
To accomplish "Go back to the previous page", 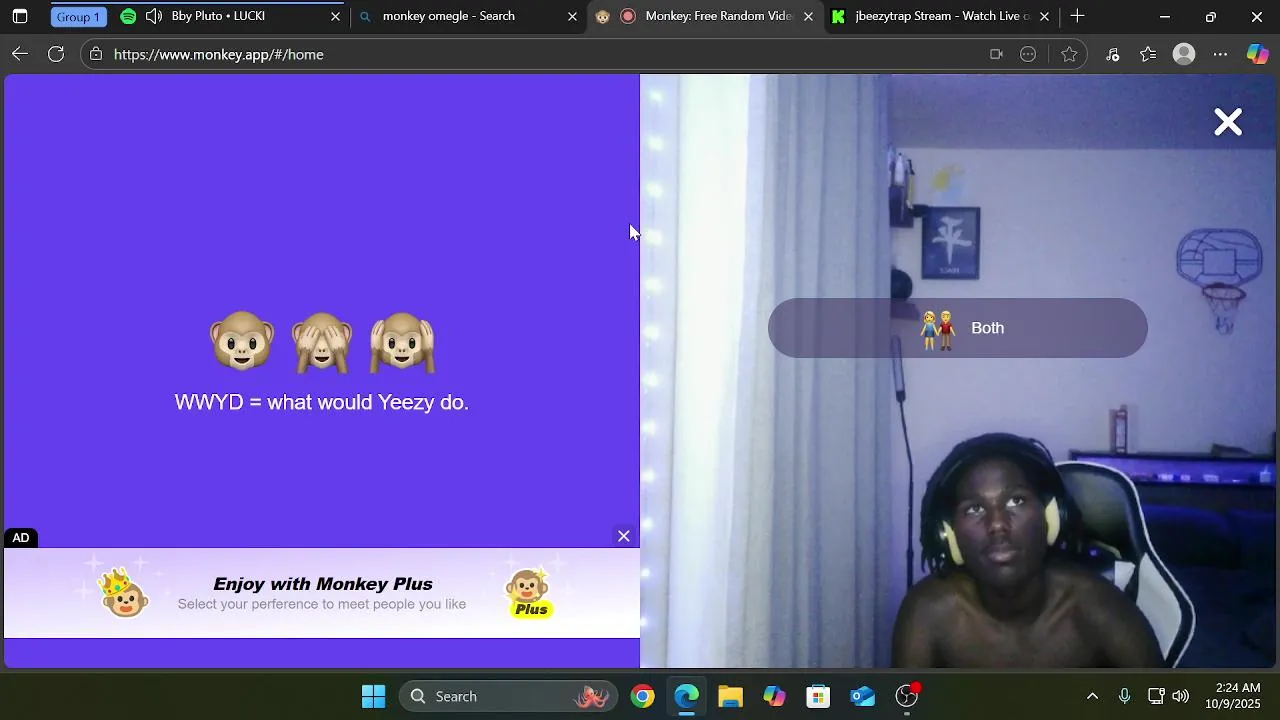I will (x=20, y=55).
